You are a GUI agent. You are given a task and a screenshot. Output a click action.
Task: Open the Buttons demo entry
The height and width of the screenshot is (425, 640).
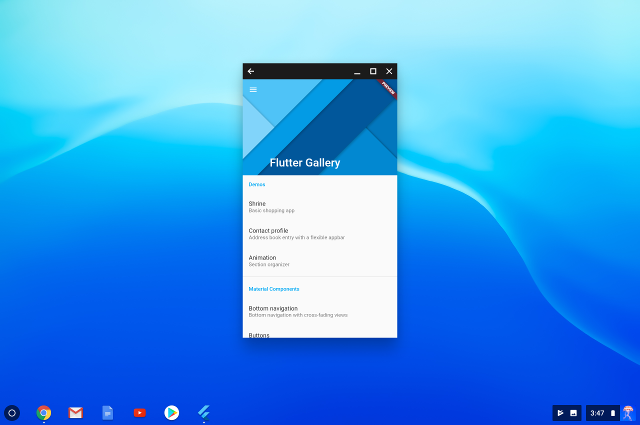(x=320, y=334)
